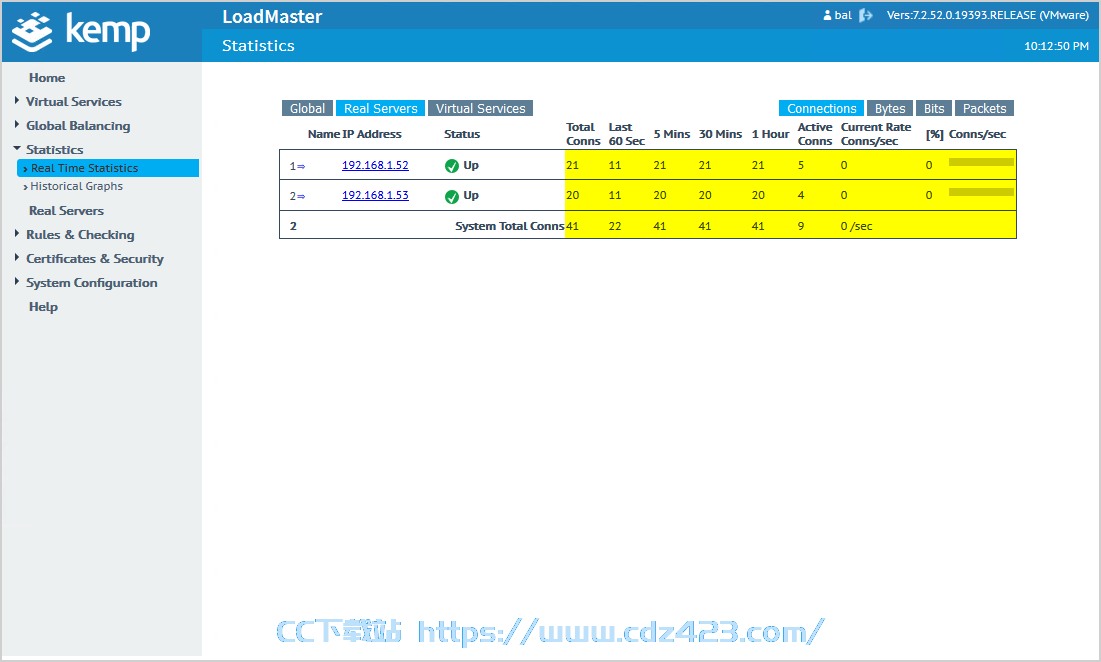Select Real Time Statistics
The width and height of the screenshot is (1101, 662).
click(108, 168)
